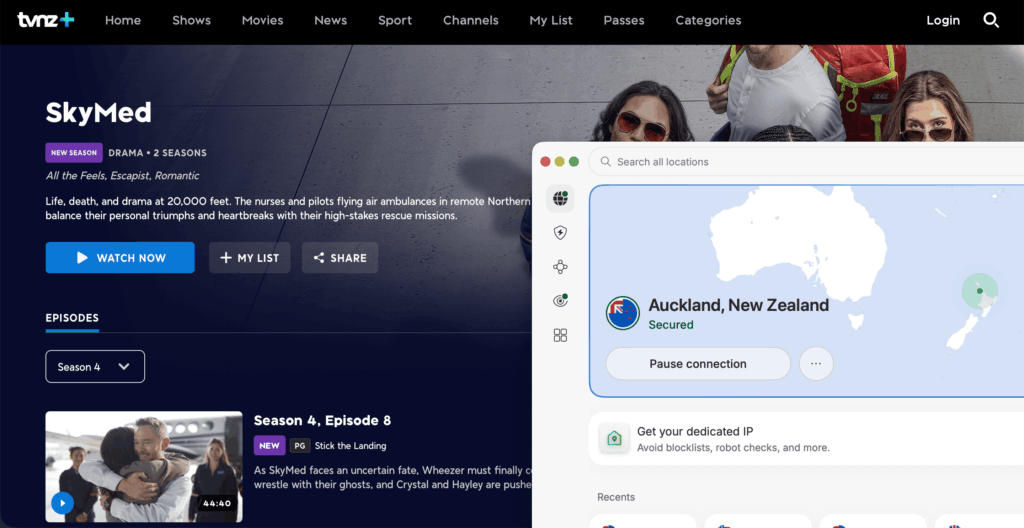The height and width of the screenshot is (528, 1024).
Task: Click the All the Feels, Escapist, Romantic tags
Action: point(123,176)
